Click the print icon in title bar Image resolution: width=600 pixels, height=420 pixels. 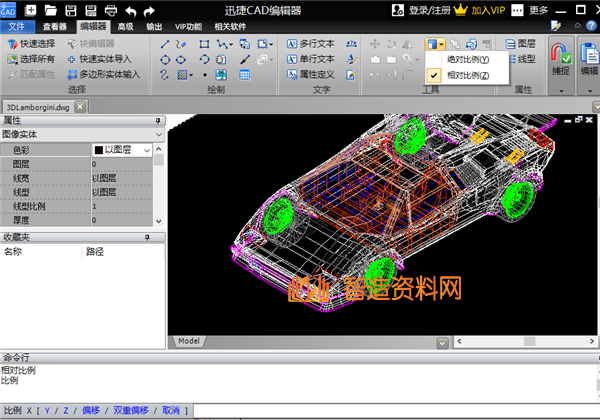(109, 9)
